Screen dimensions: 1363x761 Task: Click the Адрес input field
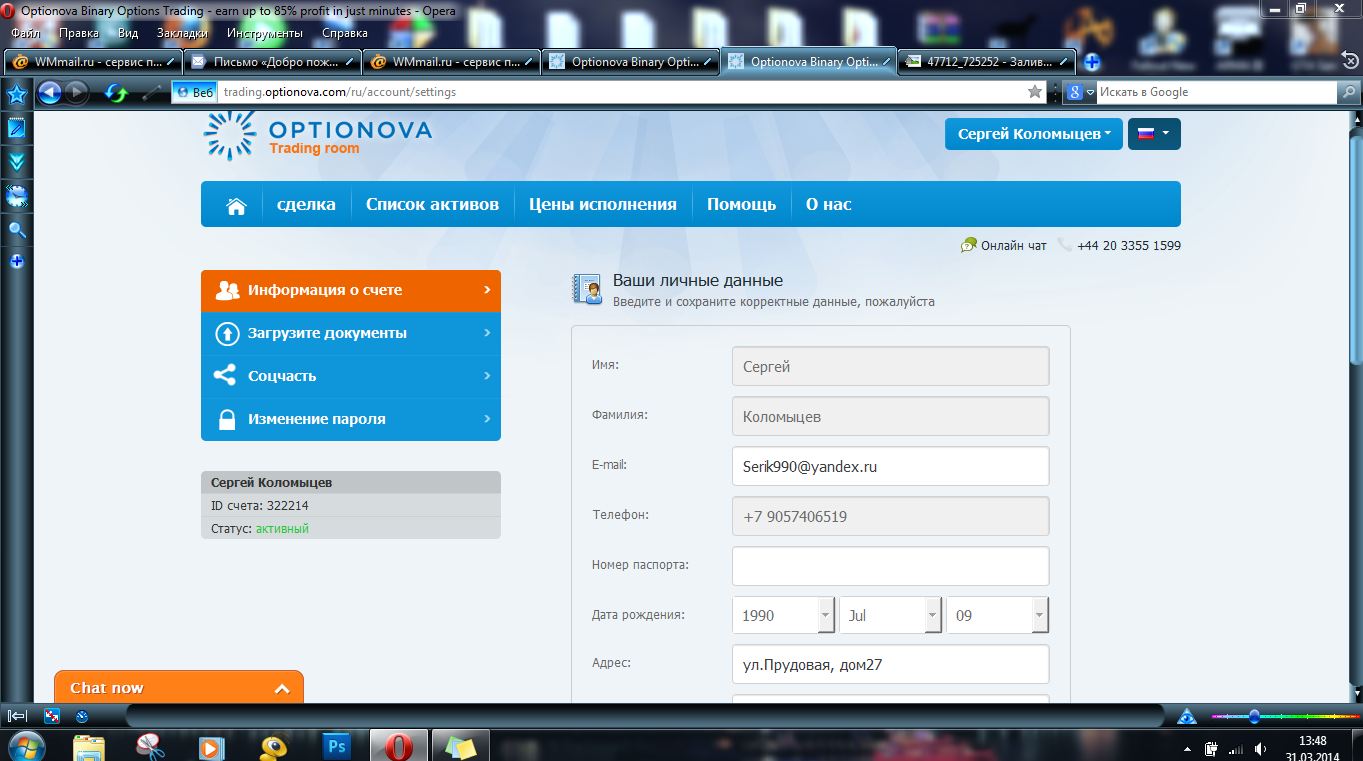coord(890,664)
